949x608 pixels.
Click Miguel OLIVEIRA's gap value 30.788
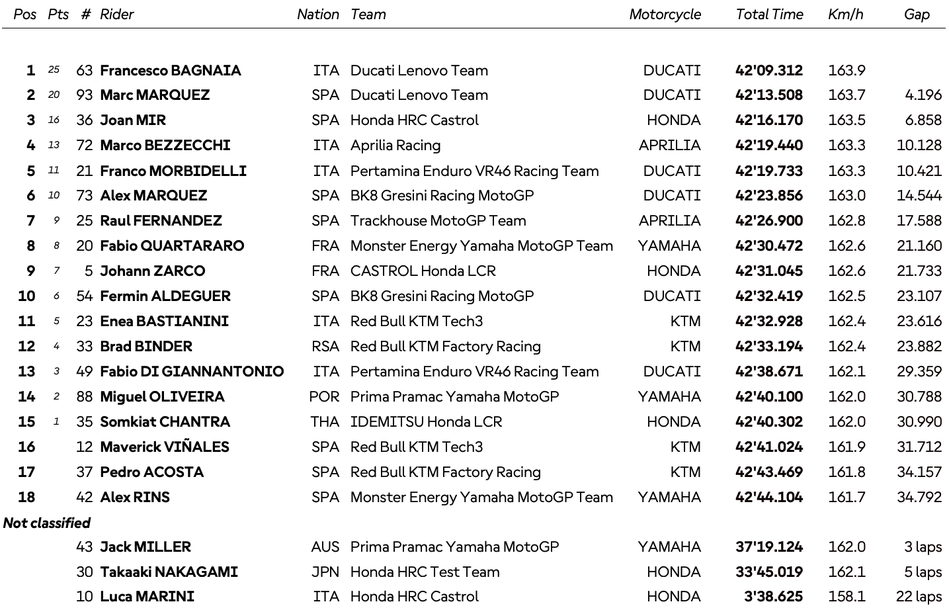click(x=920, y=397)
